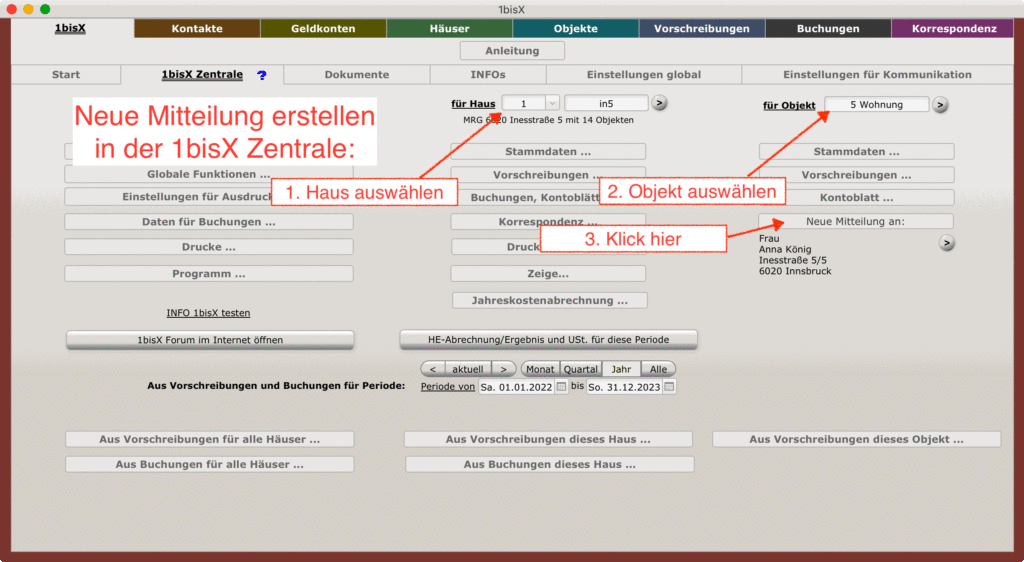The width and height of the screenshot is (1024, 562).
Task: Click the 5 Wohnung object field
Action: 876,104
